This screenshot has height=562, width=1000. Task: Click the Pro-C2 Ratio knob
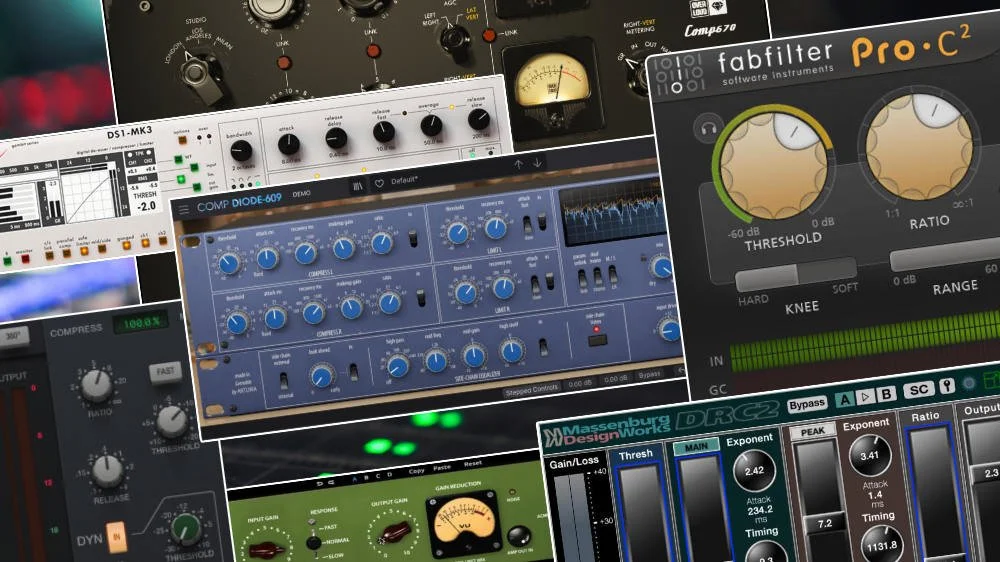919,148
